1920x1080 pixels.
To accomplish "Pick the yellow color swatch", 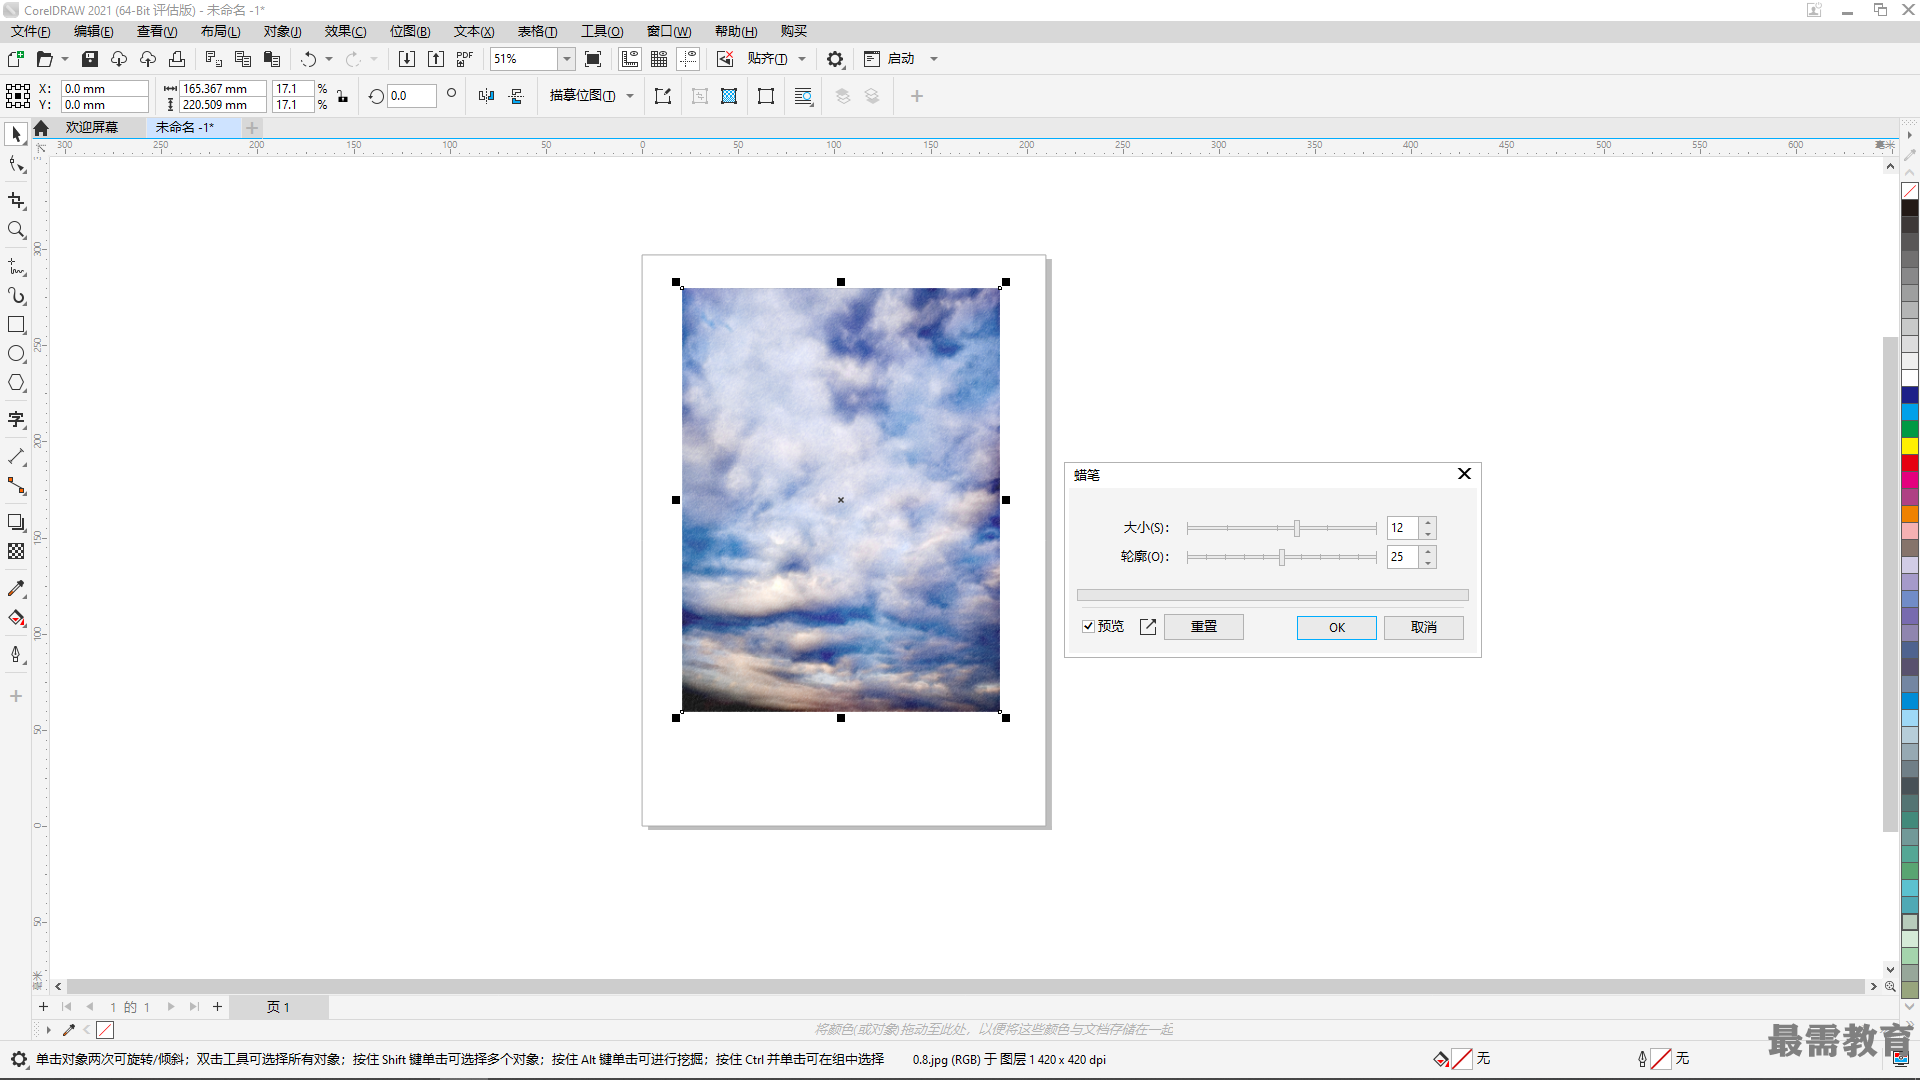I will pyautogui.click(x=1909, y=445).
